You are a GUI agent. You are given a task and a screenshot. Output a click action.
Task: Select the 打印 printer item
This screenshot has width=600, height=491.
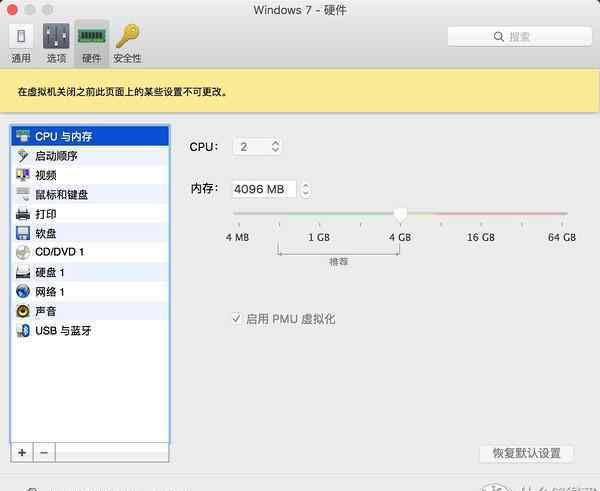tap(90, 214)
